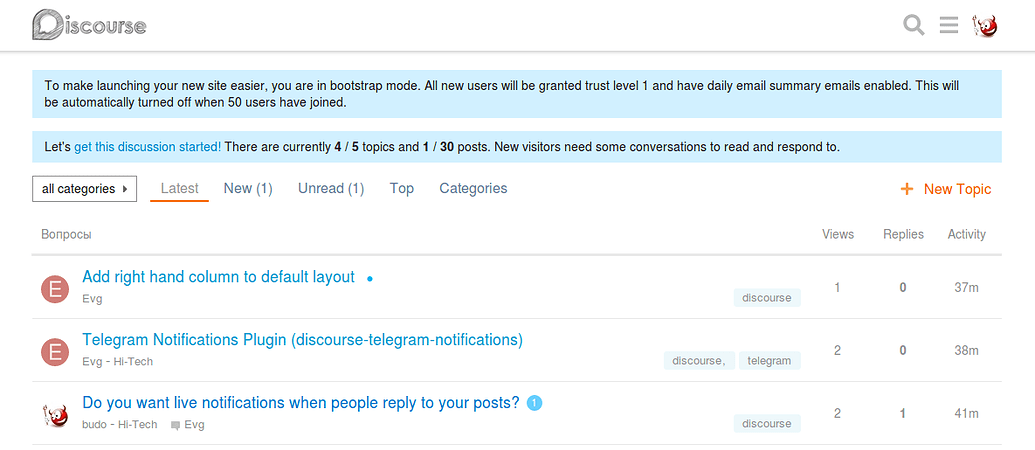Open the Telegram Notifications Plugin topic
The image size is (1035, 450).
[302, 340]
